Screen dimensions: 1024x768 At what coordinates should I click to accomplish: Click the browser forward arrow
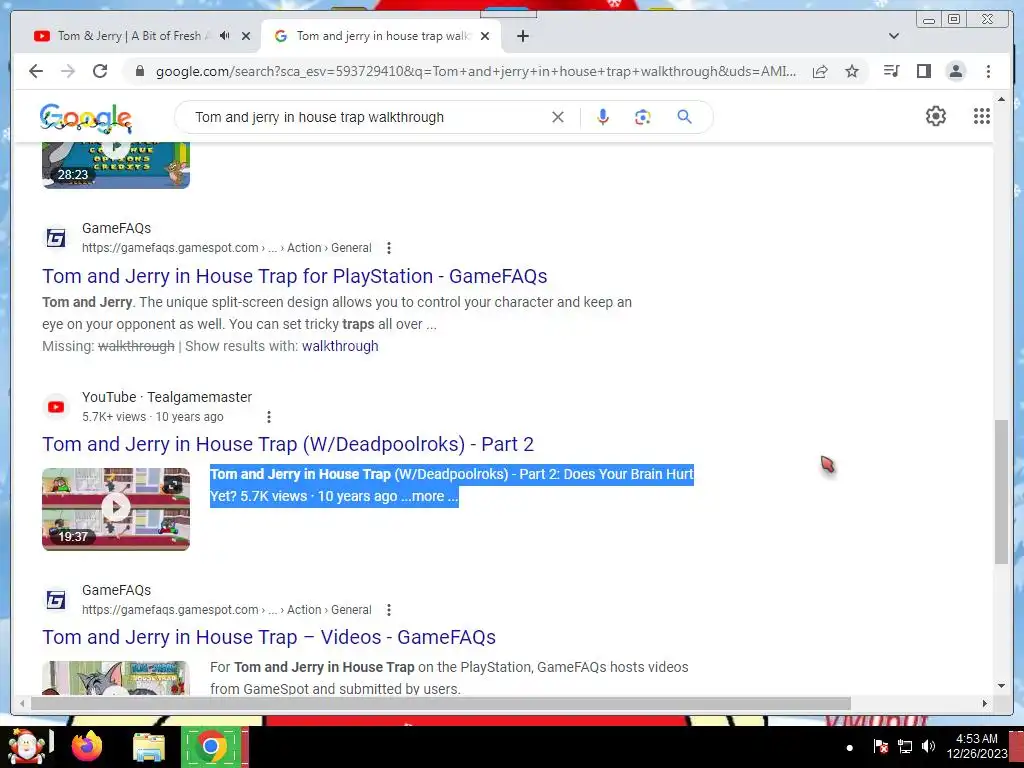pos(68,71)
